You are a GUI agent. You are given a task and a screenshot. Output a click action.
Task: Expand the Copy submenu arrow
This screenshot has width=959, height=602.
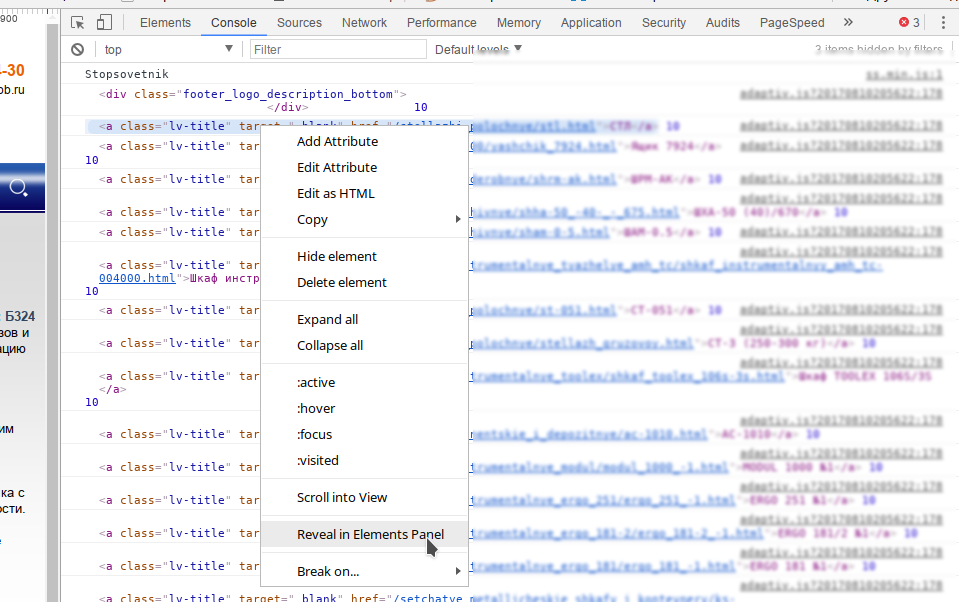(457, 219)
